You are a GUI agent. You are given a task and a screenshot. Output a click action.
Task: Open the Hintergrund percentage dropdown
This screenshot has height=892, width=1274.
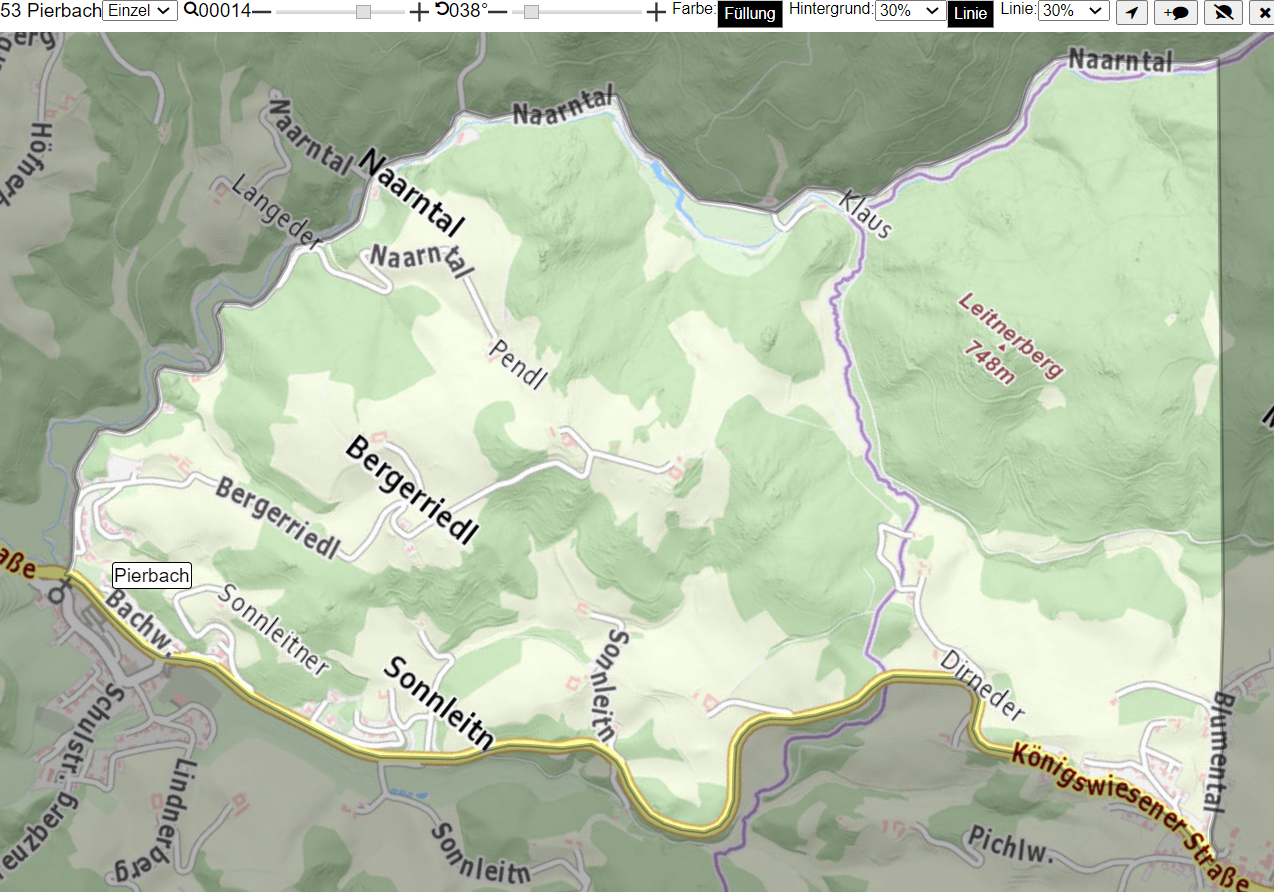pos(910,11)
